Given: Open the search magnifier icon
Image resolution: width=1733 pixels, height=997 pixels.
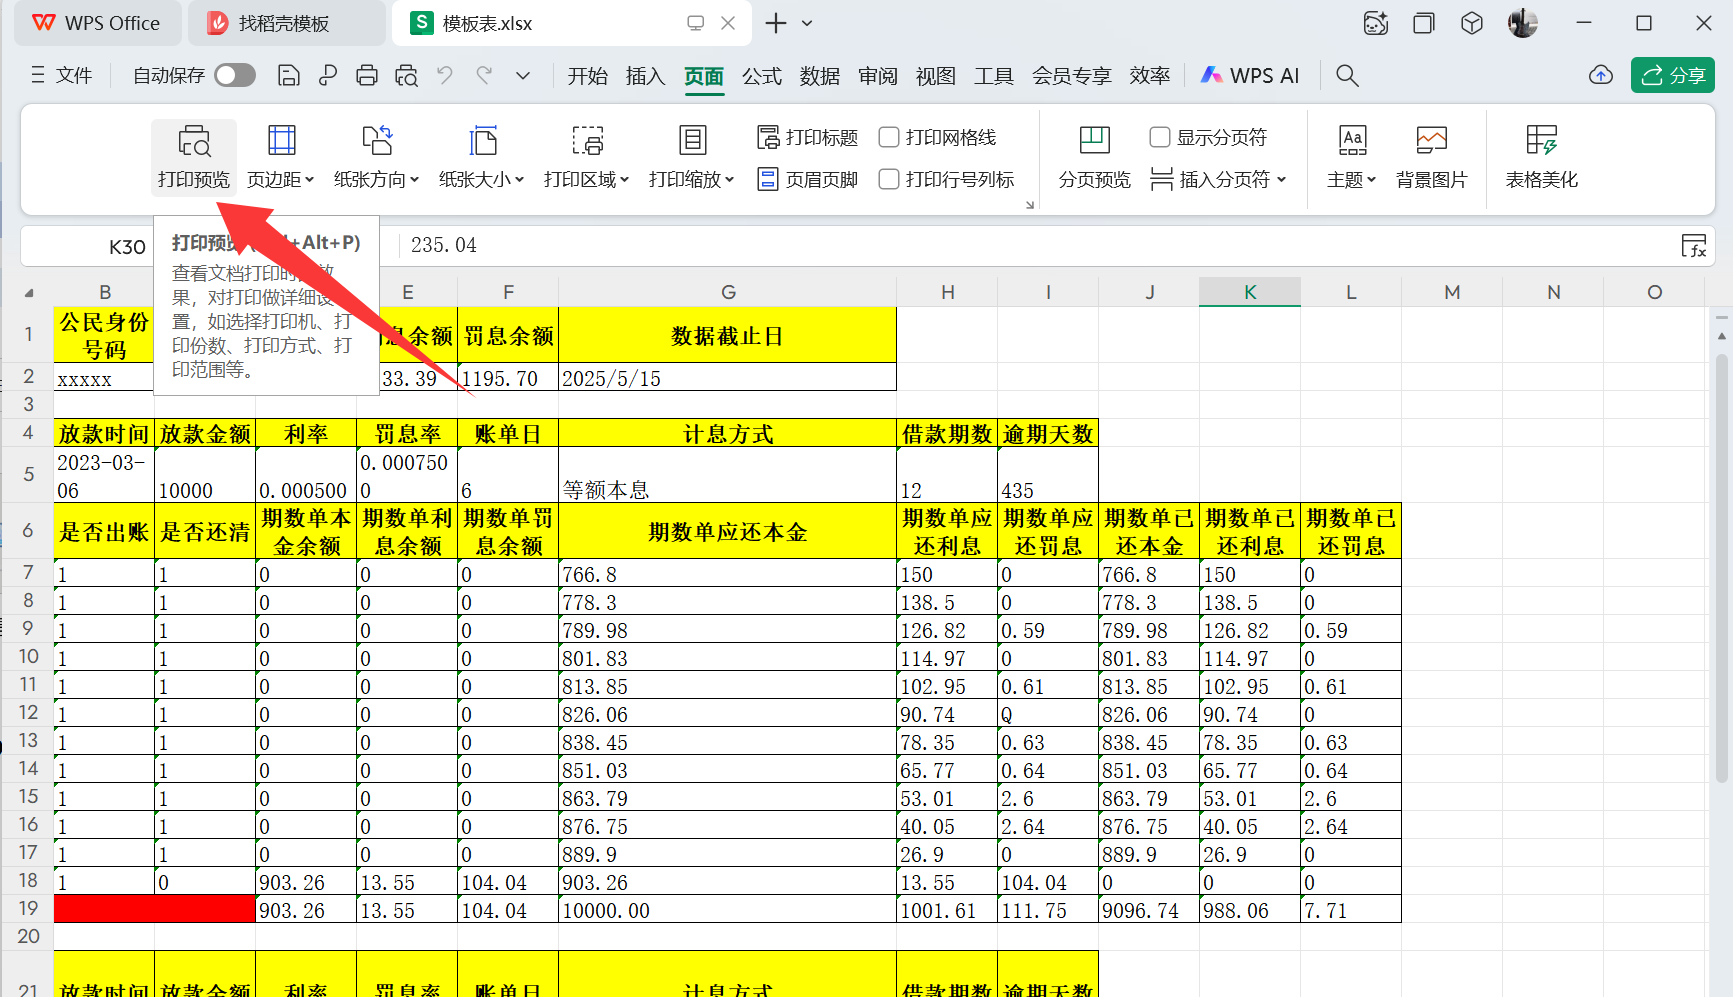Looking at the screenshot, I should click(x=1347, y=75).
